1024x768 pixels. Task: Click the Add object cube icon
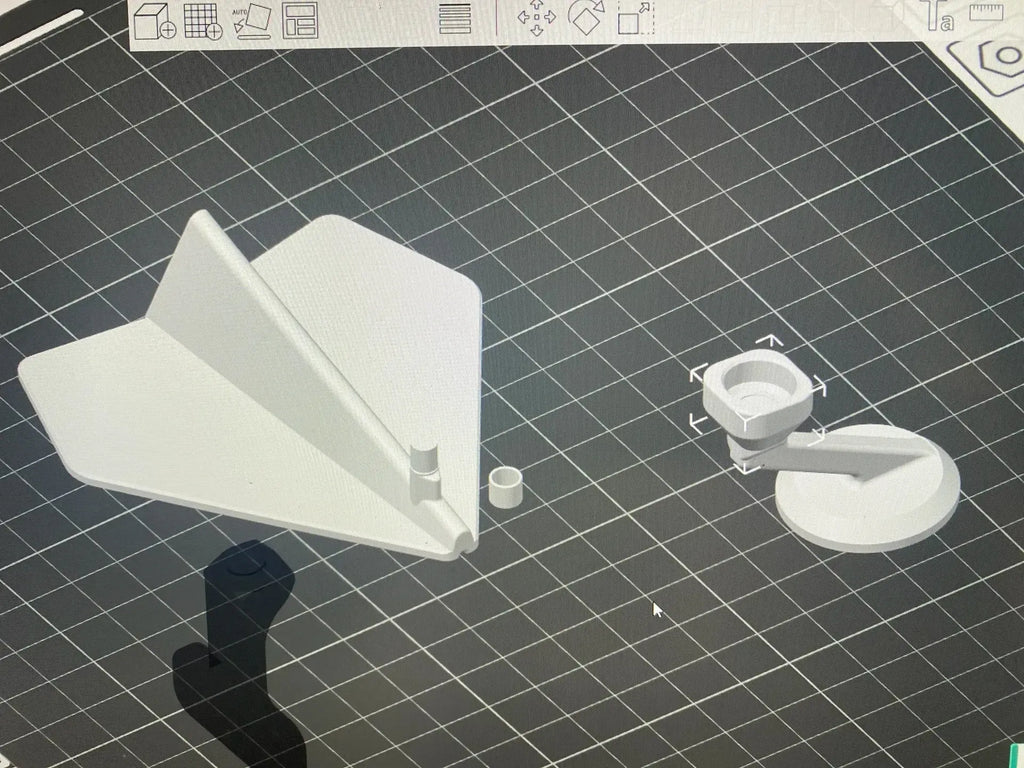[x=154, y=21]
